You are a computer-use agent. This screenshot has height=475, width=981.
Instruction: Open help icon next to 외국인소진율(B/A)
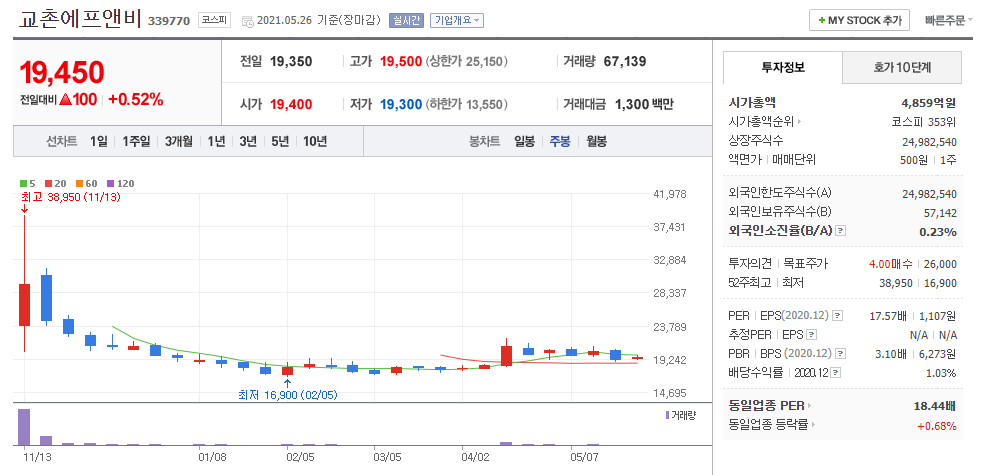coord(841,231)
